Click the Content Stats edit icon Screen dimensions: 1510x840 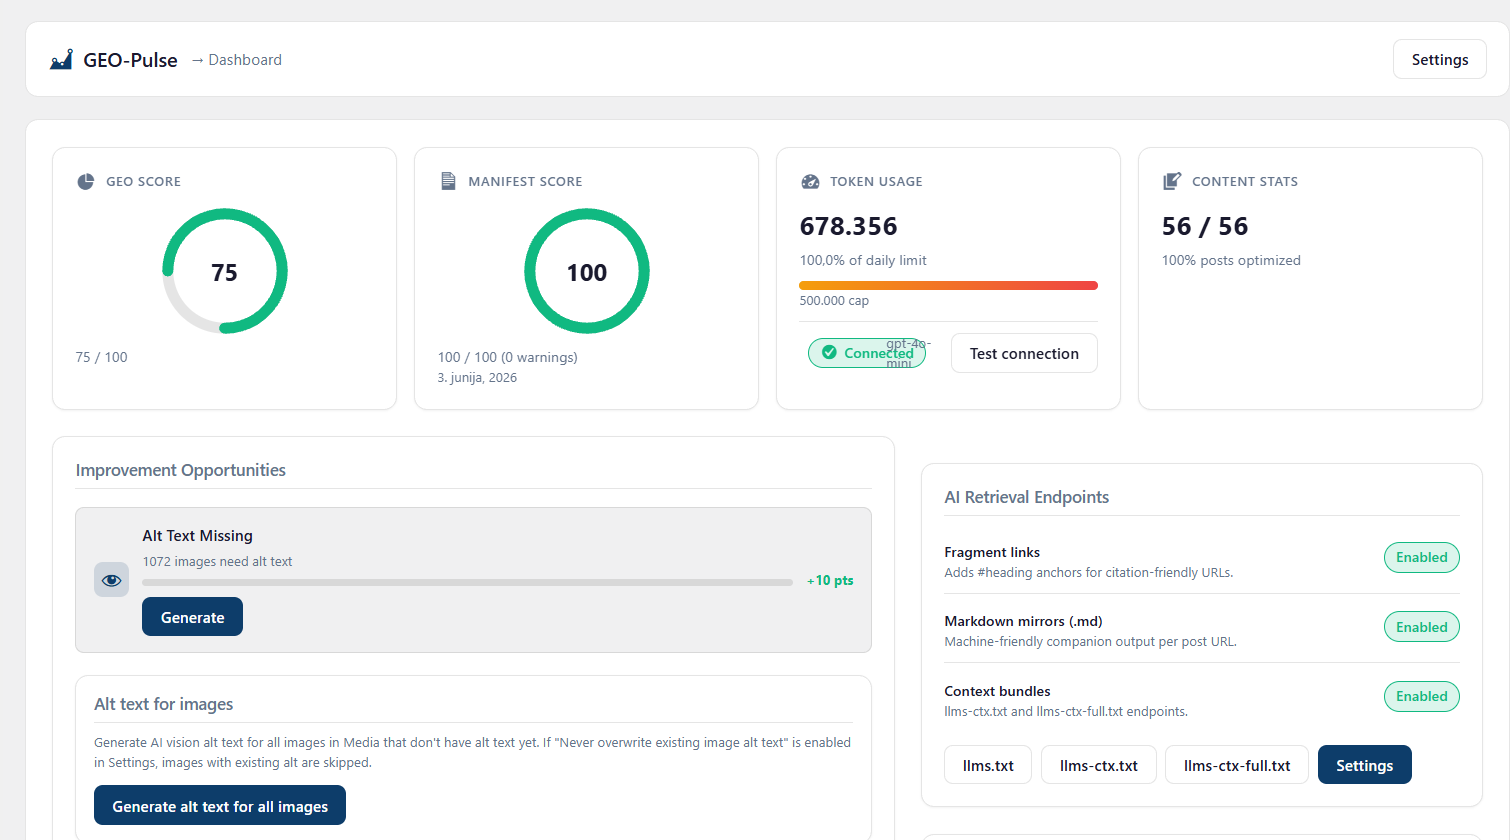(1172, 181)
